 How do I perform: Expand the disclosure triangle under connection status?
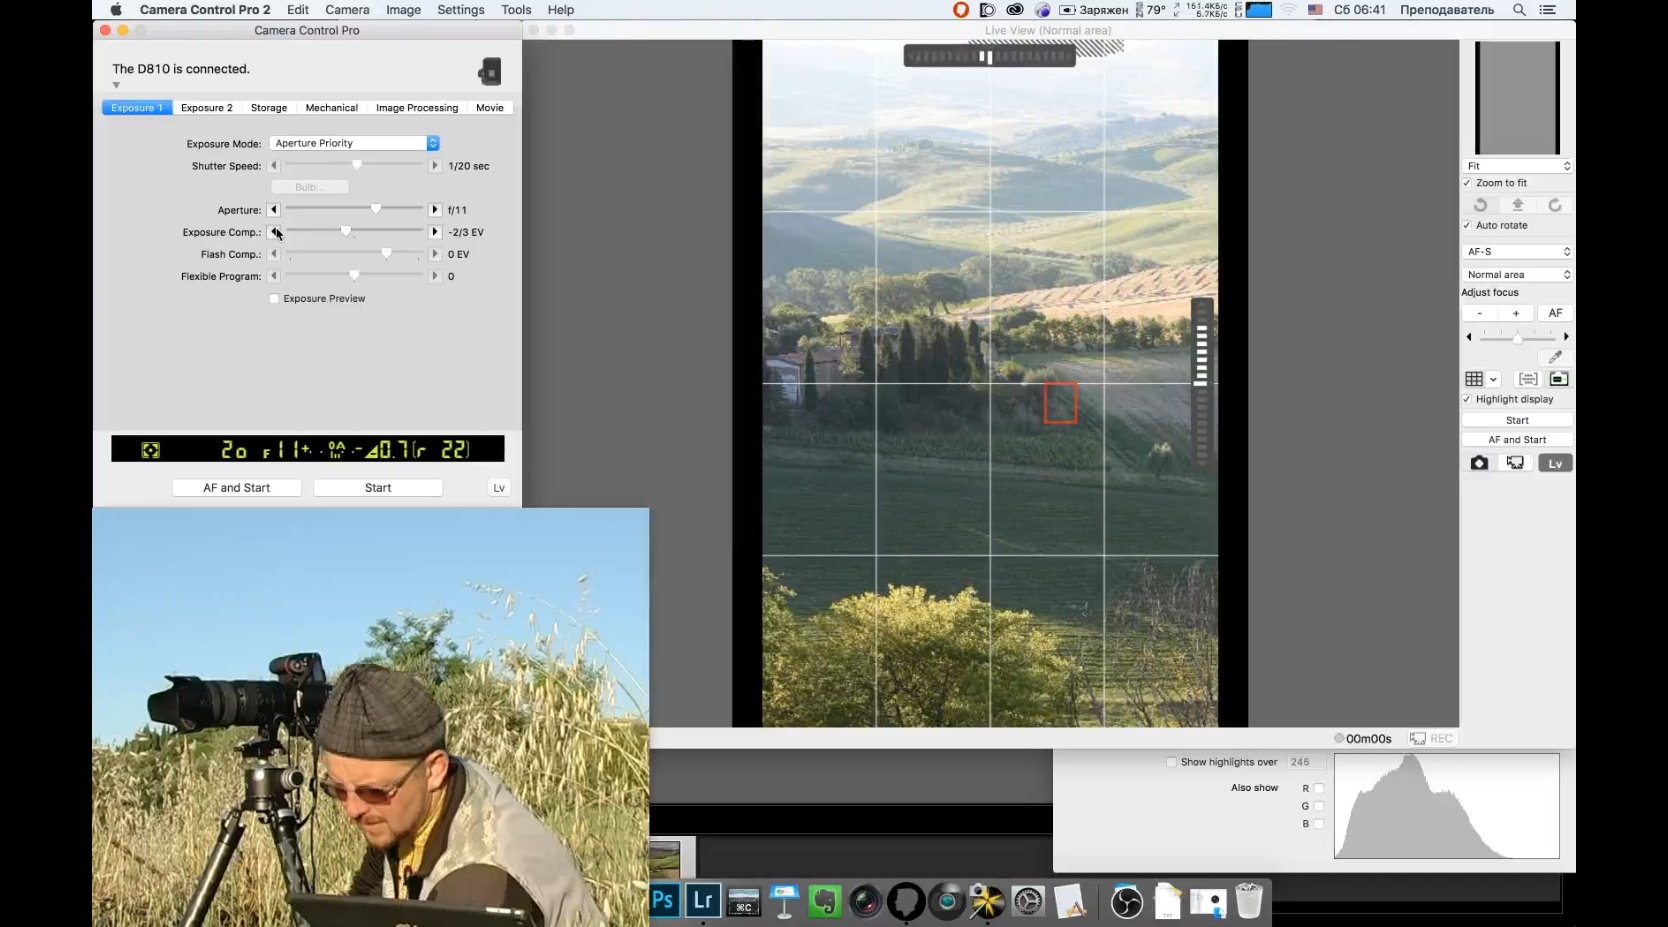[116, 85]
